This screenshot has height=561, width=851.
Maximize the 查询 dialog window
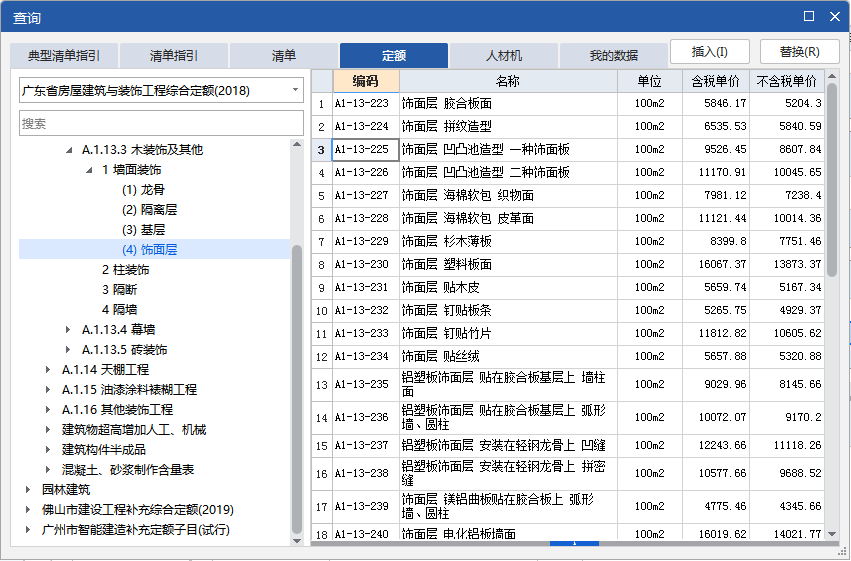click(x=809, y=16)
